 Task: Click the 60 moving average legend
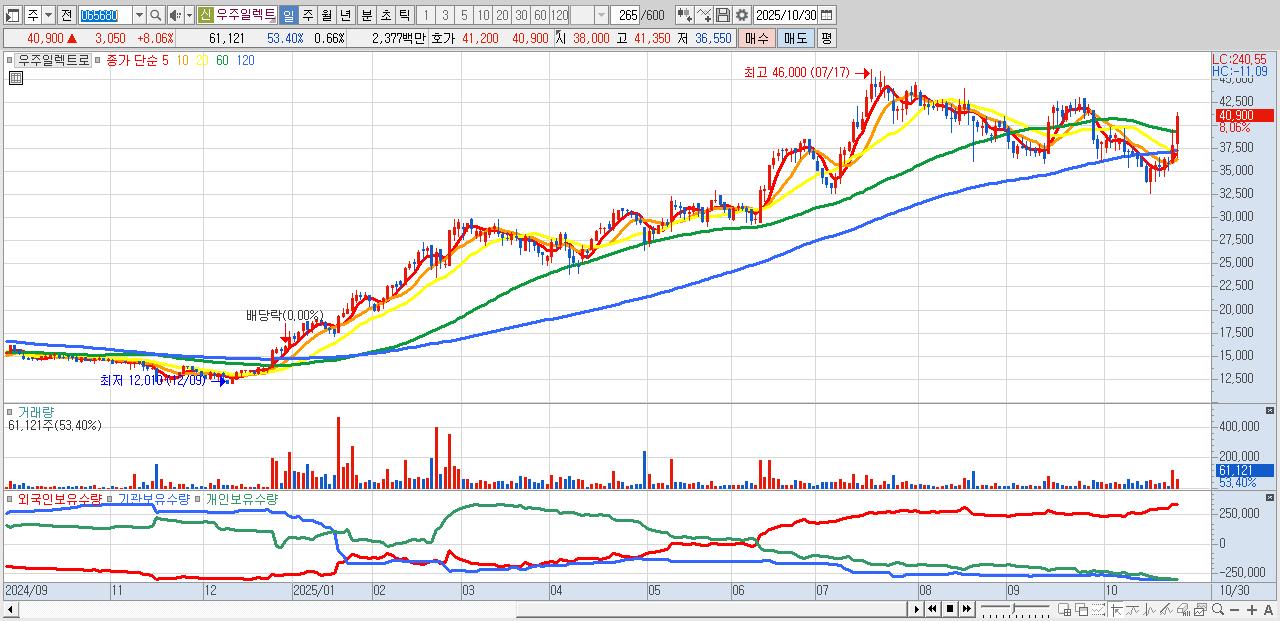[x=221, y=61]
